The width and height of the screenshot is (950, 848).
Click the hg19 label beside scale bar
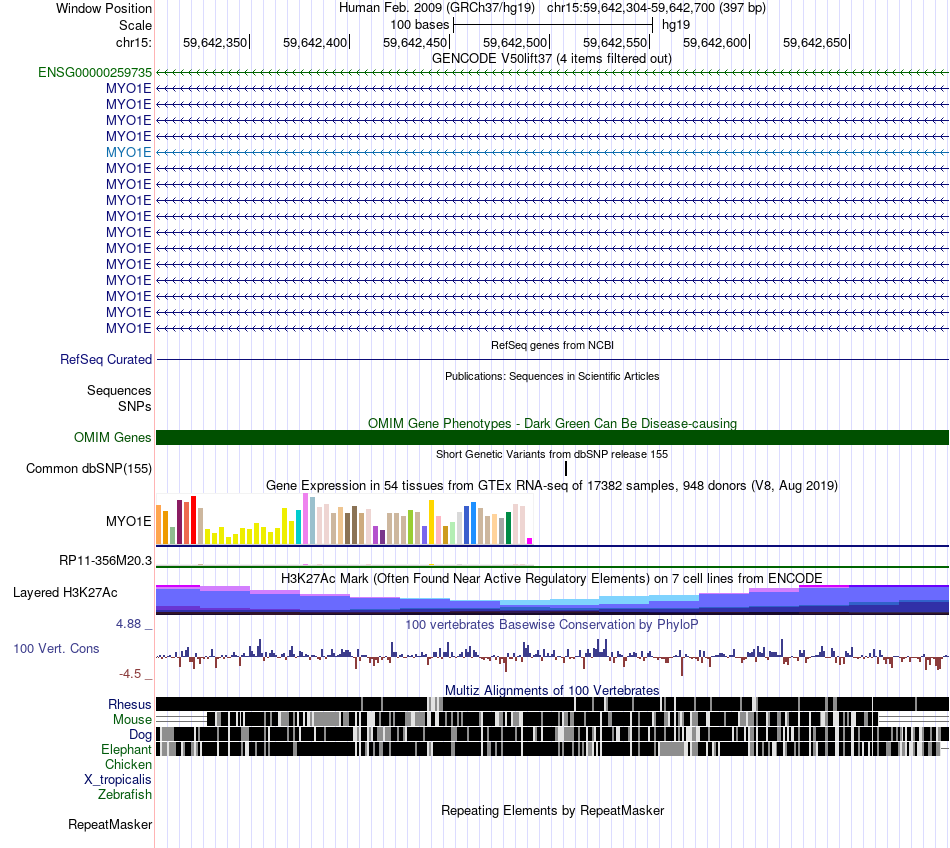(676, 25)
